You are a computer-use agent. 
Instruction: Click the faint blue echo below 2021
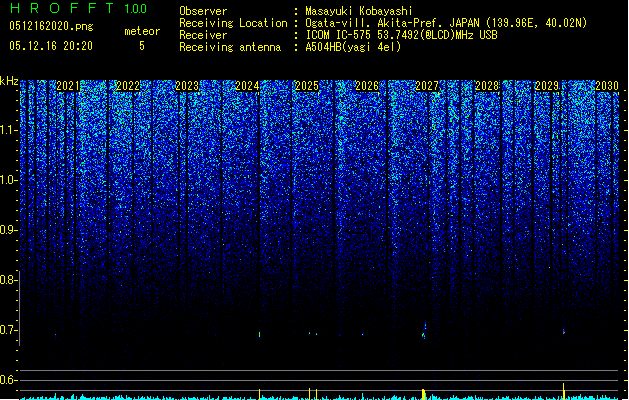[x=55, y=334]
